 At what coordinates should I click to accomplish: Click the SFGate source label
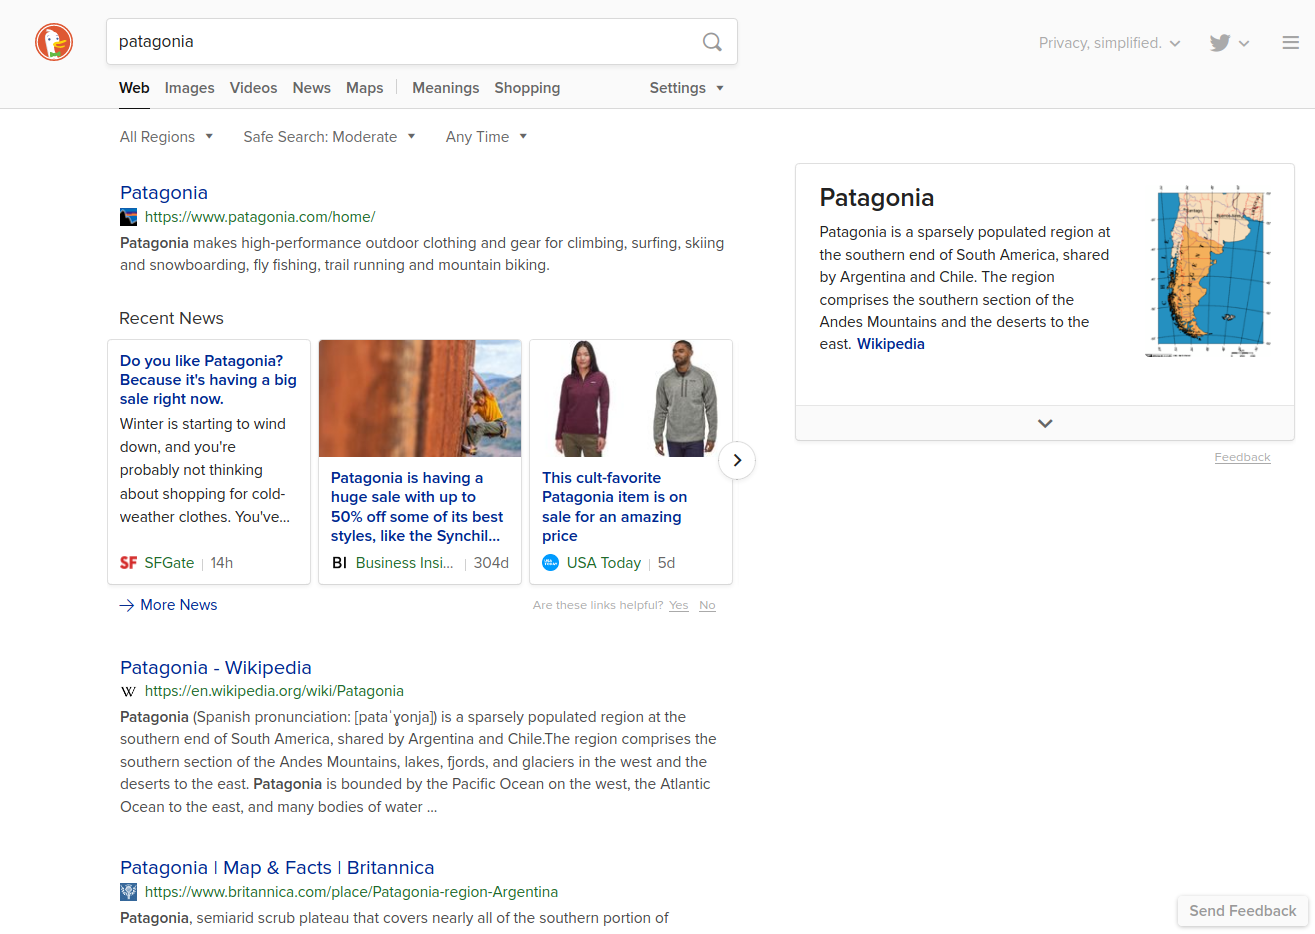pos(169,563)
